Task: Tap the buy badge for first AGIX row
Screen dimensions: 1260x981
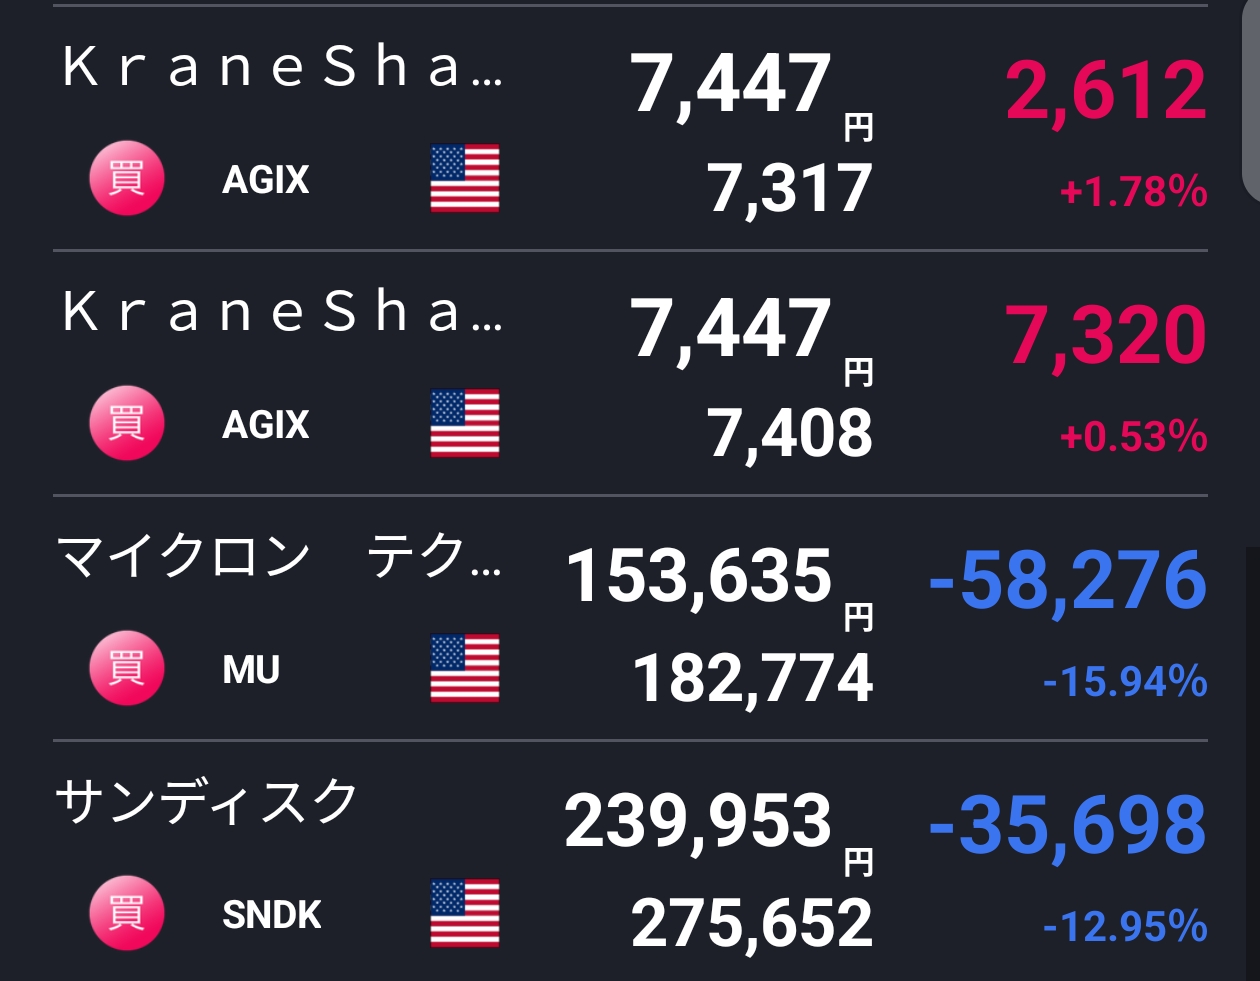Action: (126, 179)
